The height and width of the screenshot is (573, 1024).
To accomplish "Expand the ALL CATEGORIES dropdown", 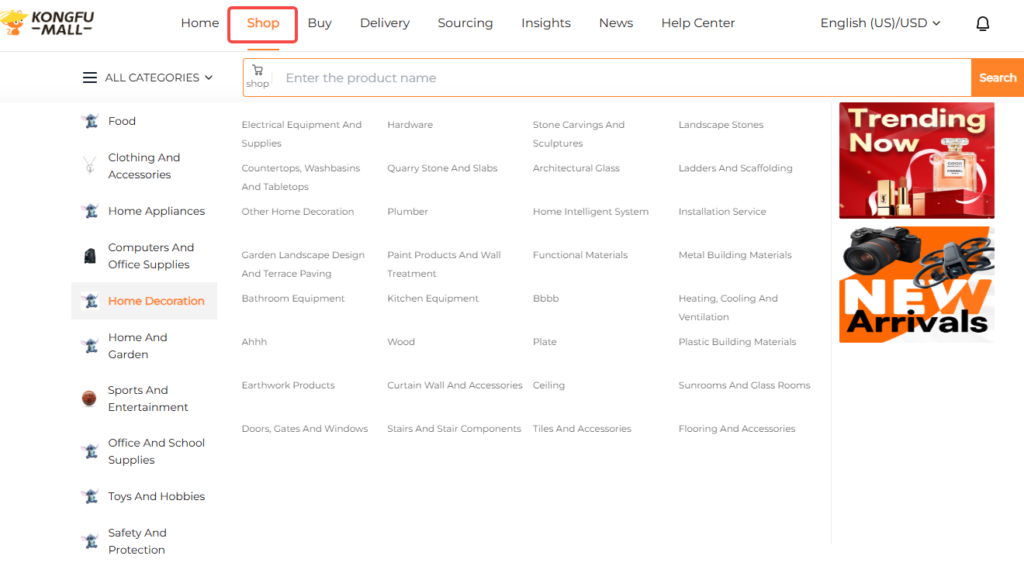I will click(x=148, y=78).
